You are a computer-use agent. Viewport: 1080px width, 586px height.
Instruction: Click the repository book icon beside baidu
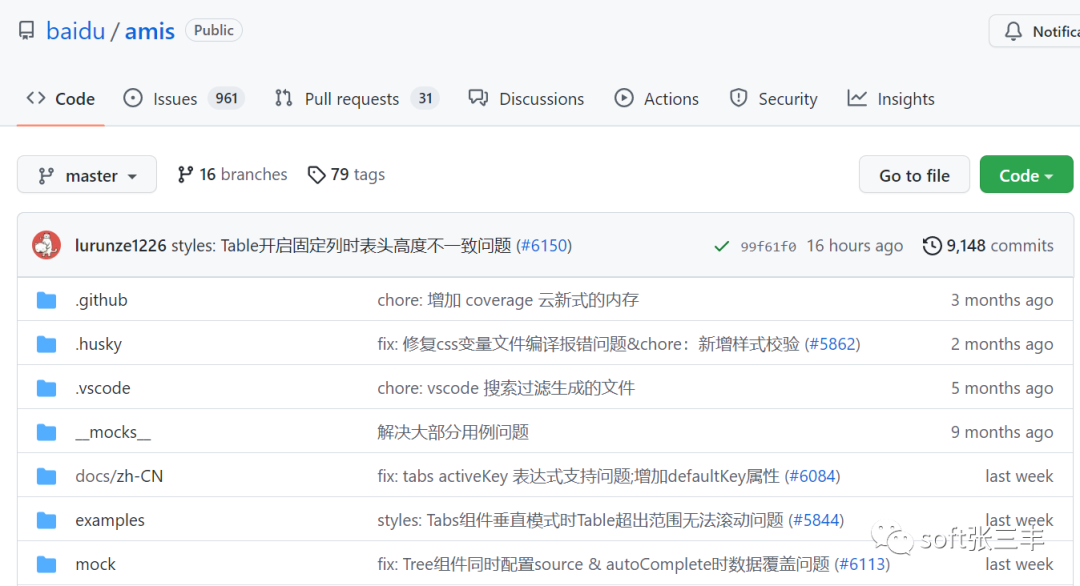tap(27, 31)
